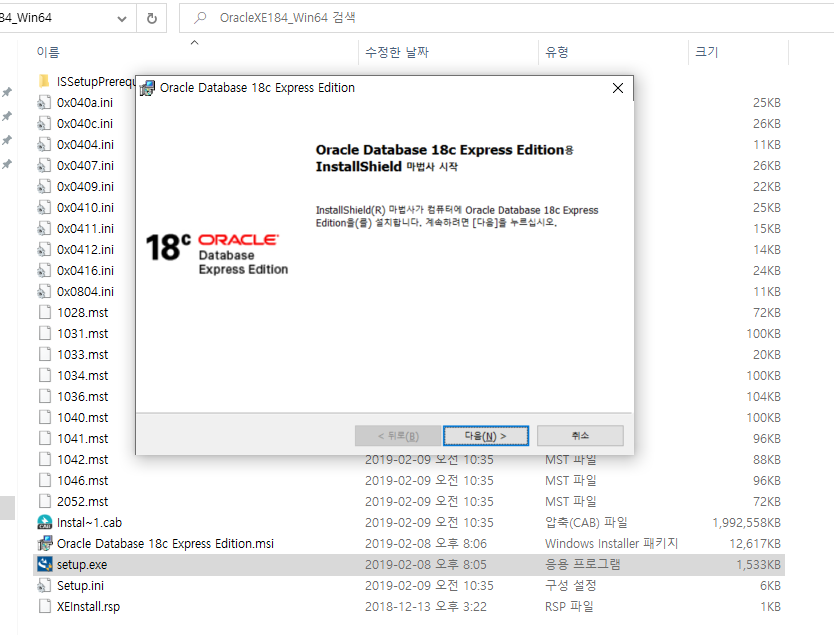Open the address bar history dropdown
The image size is (834, 635).
122,19
